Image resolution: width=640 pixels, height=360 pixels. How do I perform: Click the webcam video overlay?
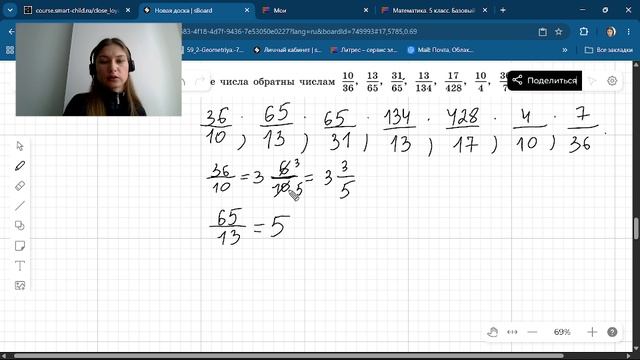coord(98,69)
